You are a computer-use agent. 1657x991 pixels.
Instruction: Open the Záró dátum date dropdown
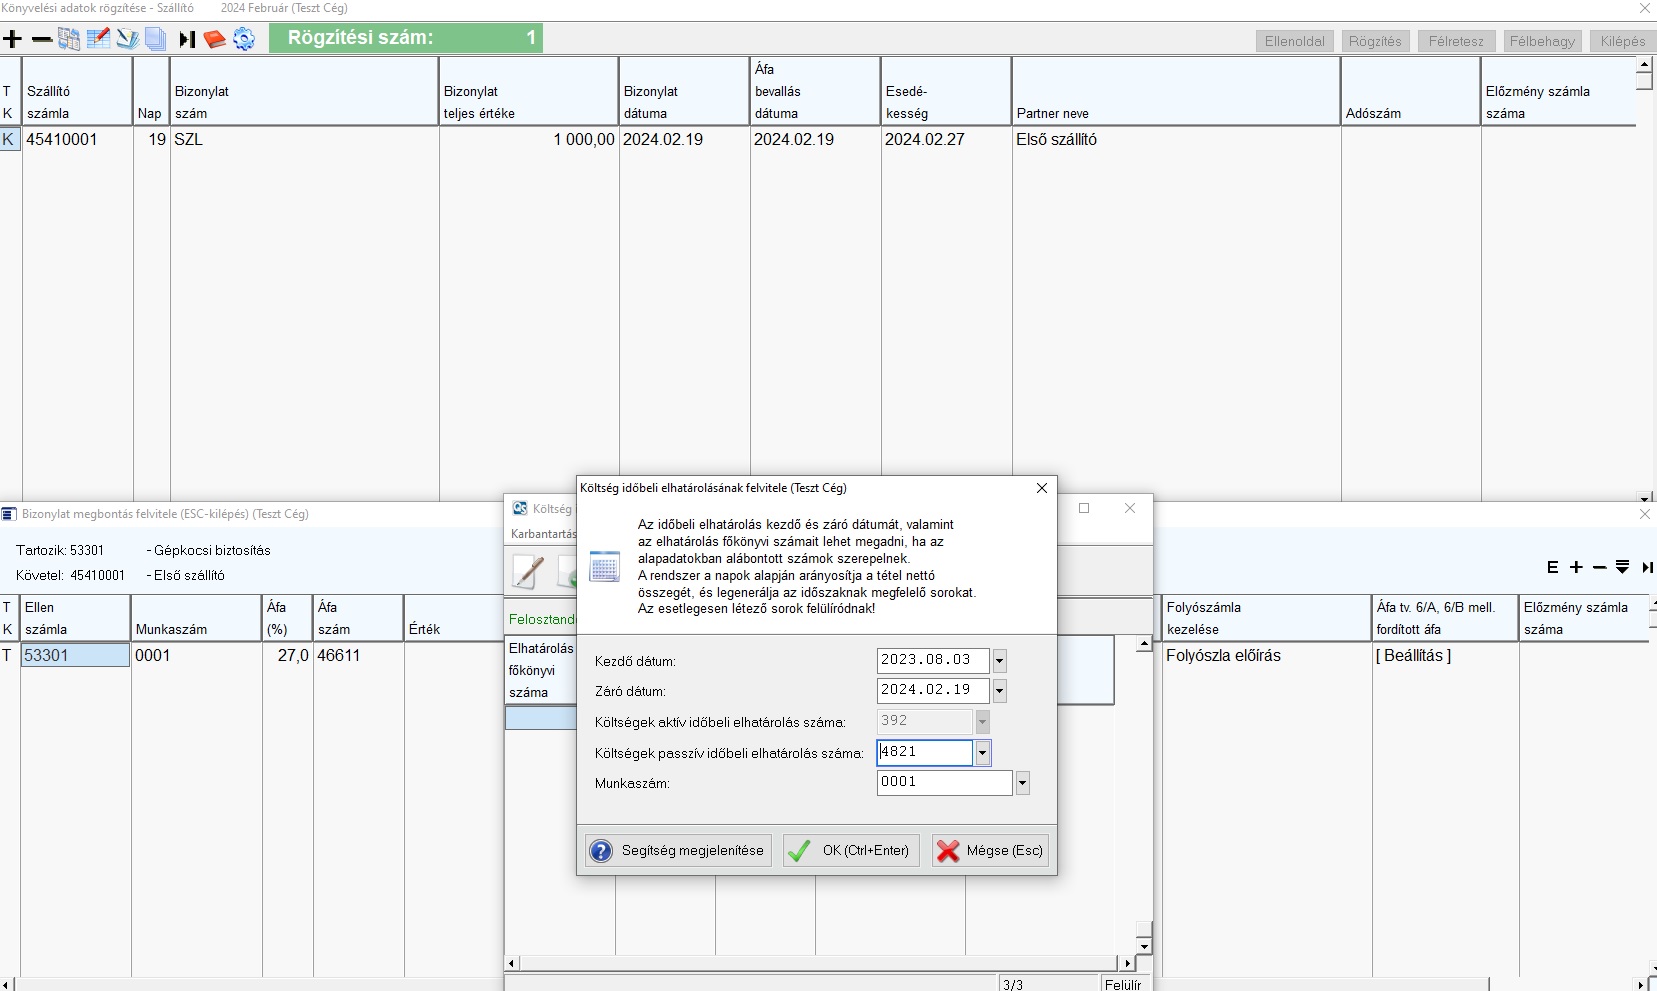pyautogui.click(x=999, y=691)
